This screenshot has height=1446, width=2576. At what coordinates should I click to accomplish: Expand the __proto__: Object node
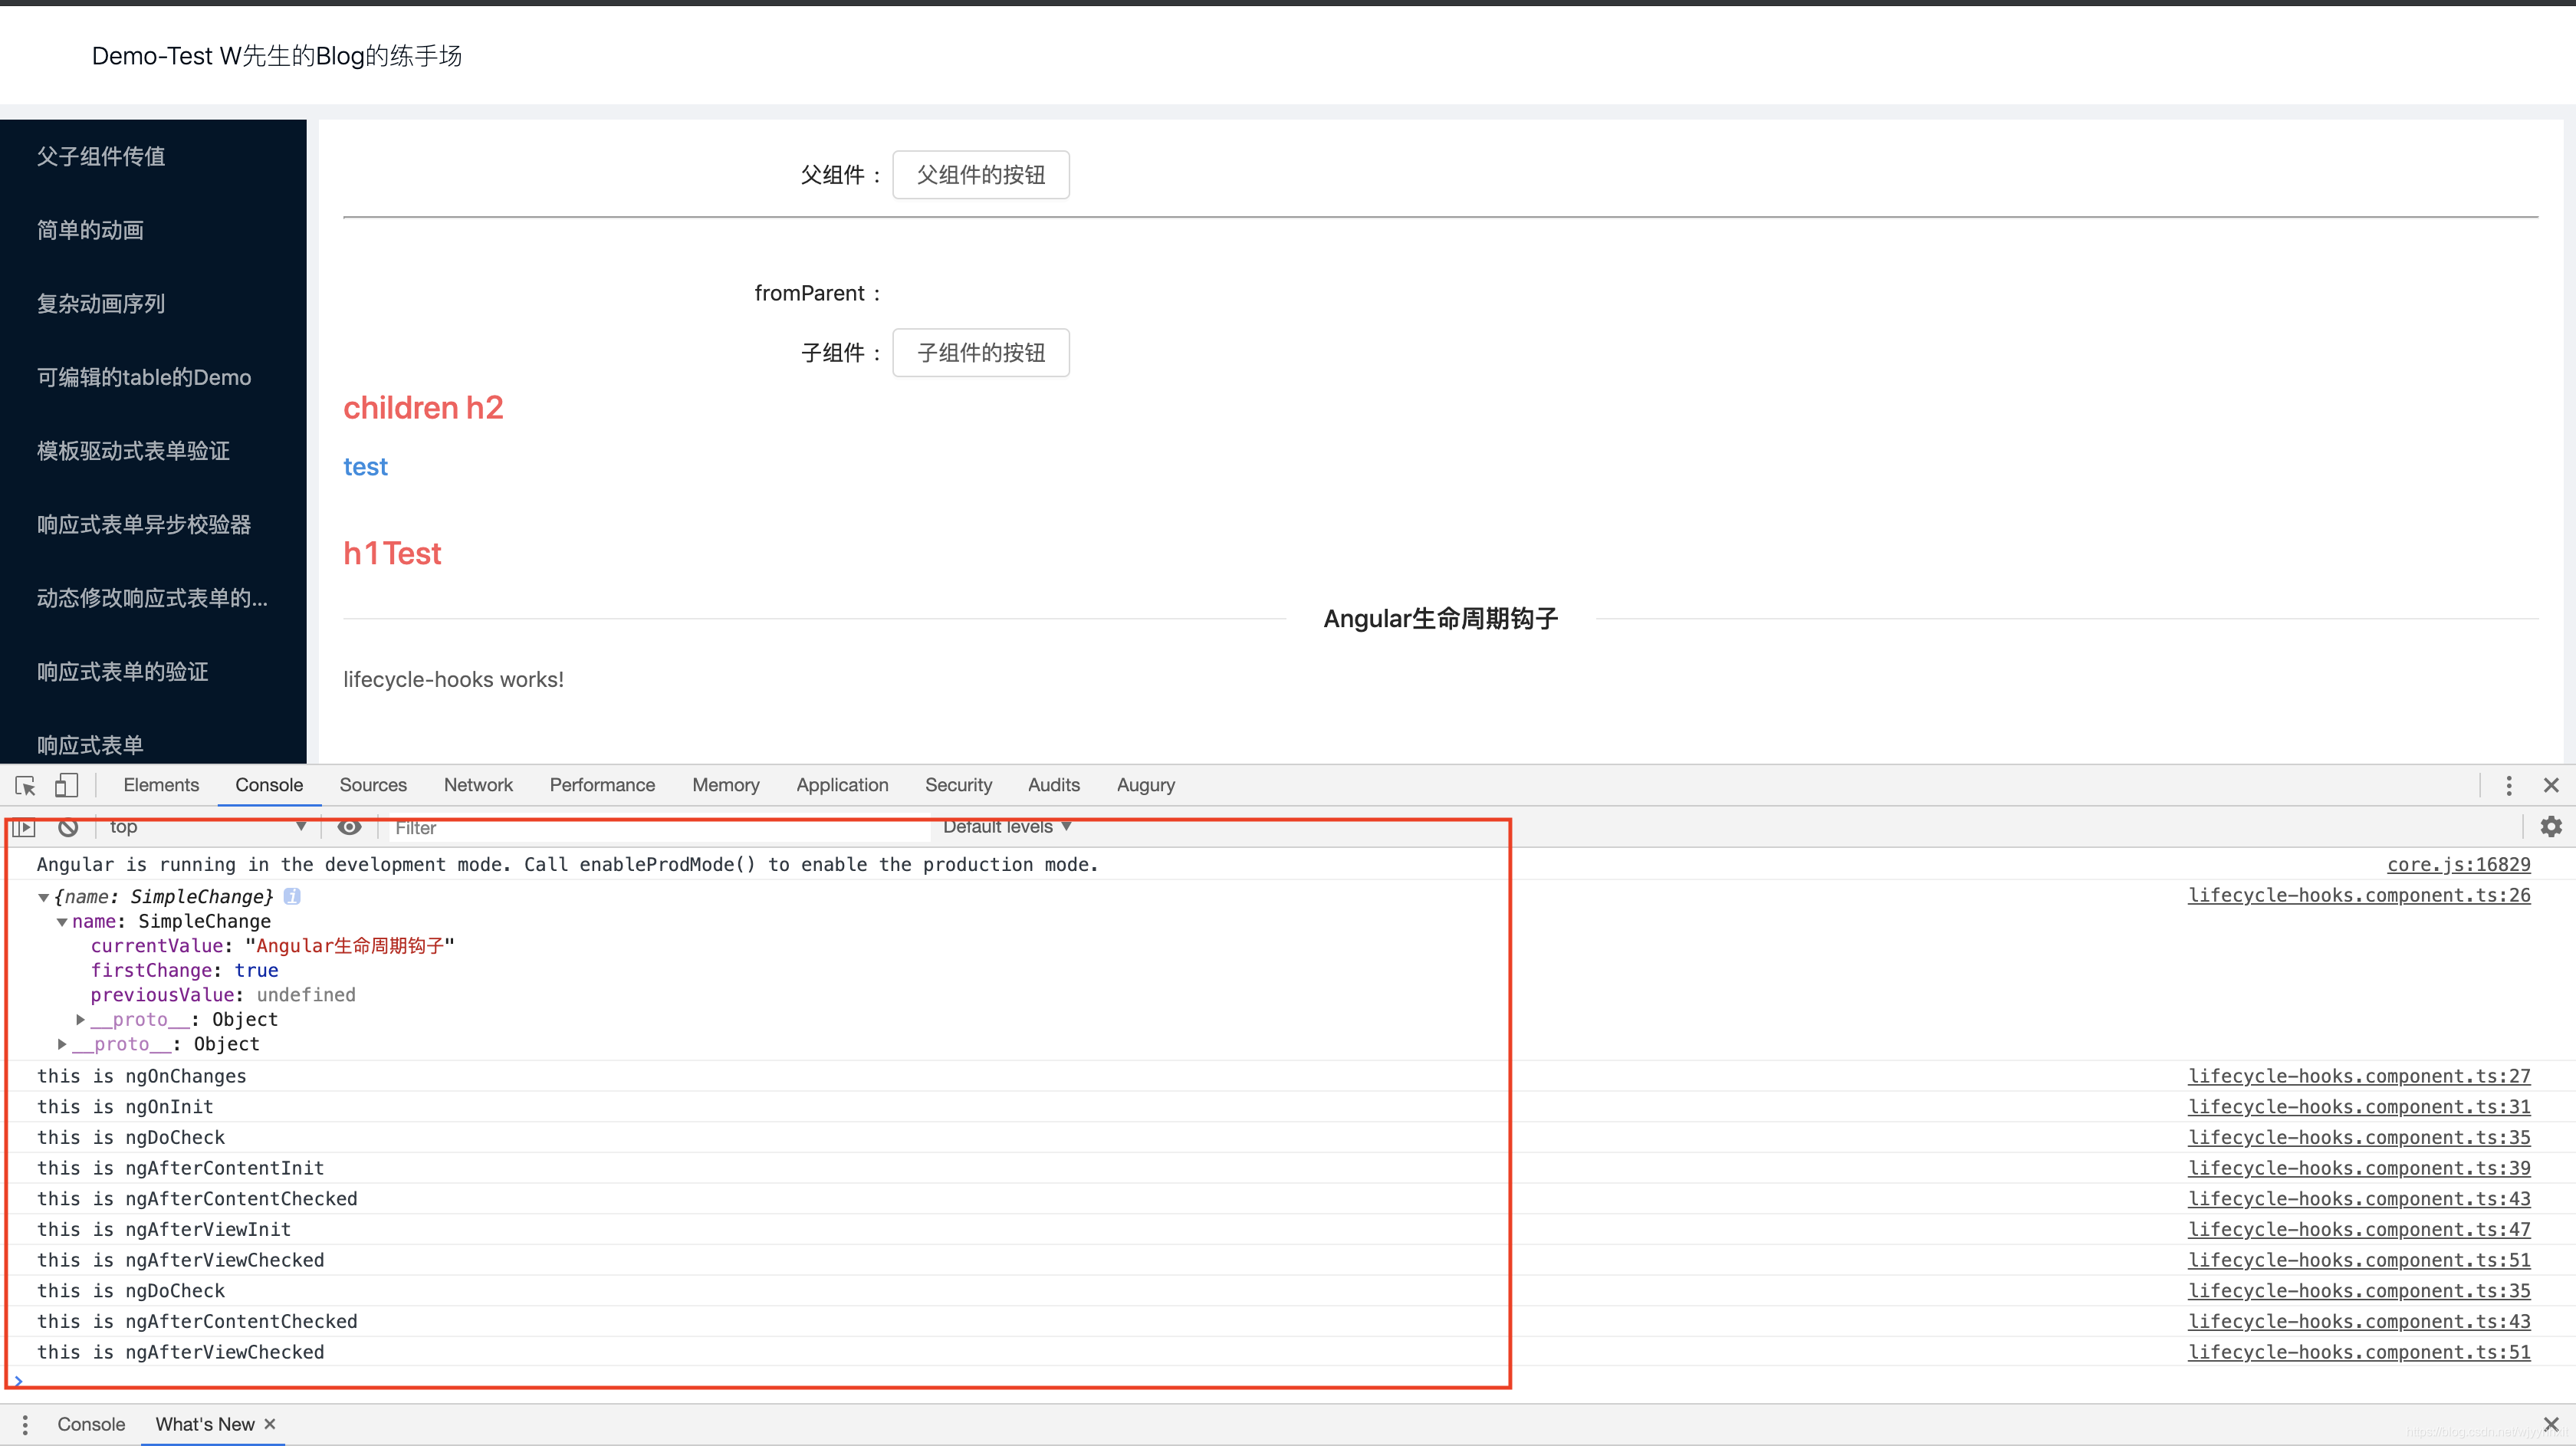click(x=80, y=1017)
